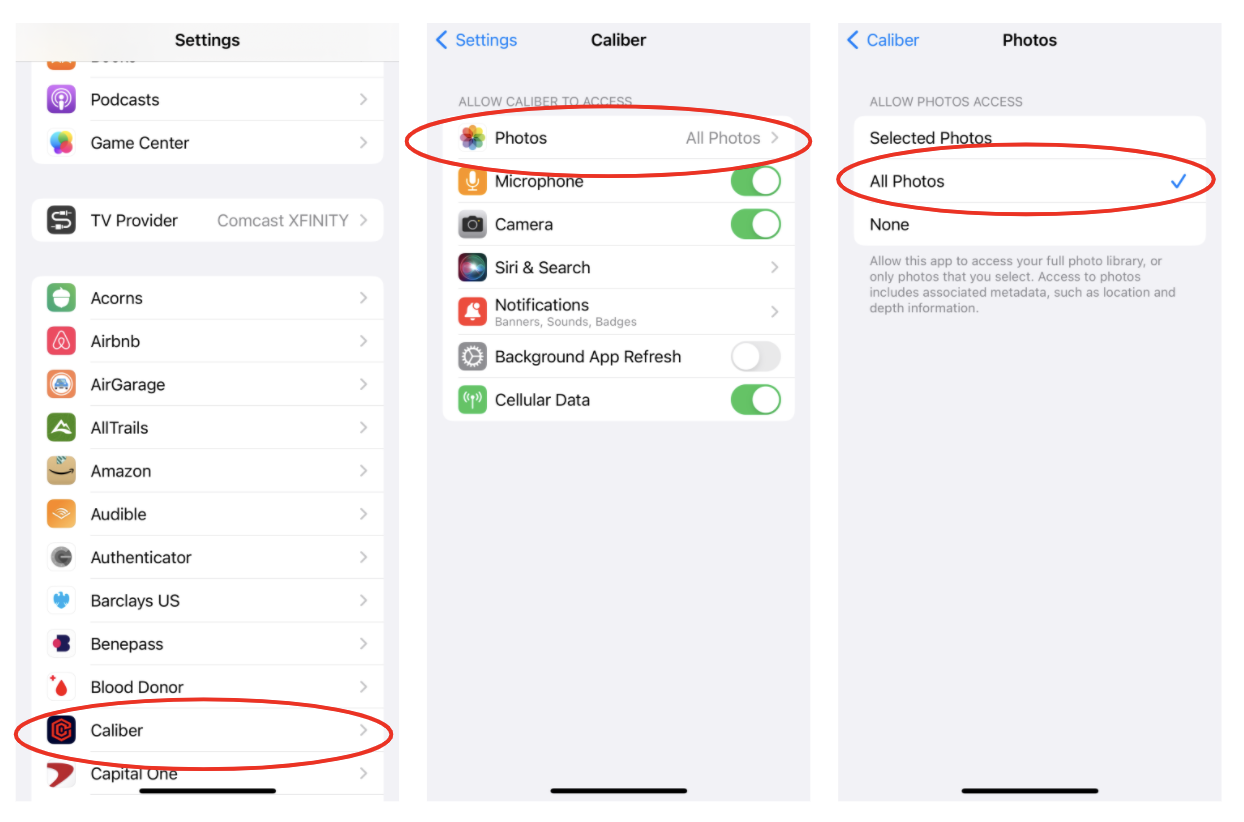Select the Selected Photos option
1244x822 pixels.
(x=1030, y=138)
